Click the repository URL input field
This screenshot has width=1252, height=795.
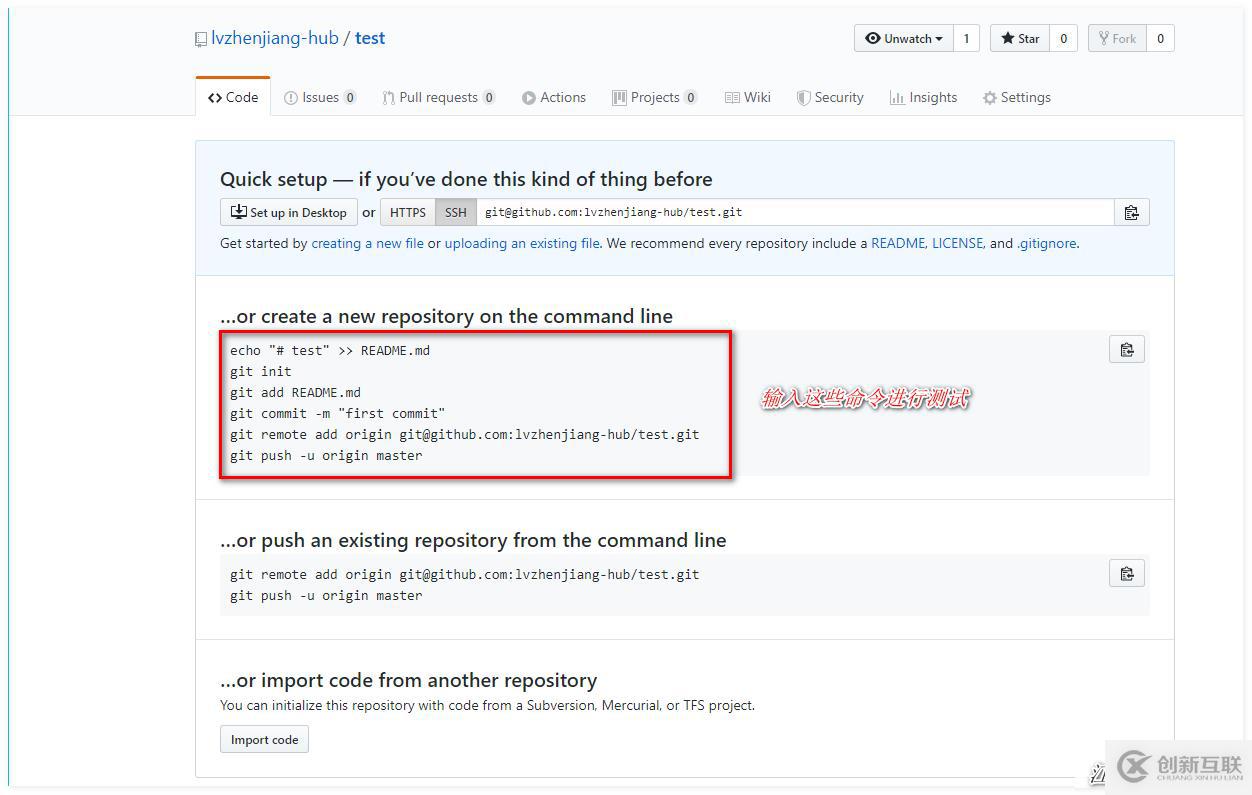click(x=795, y=212)
